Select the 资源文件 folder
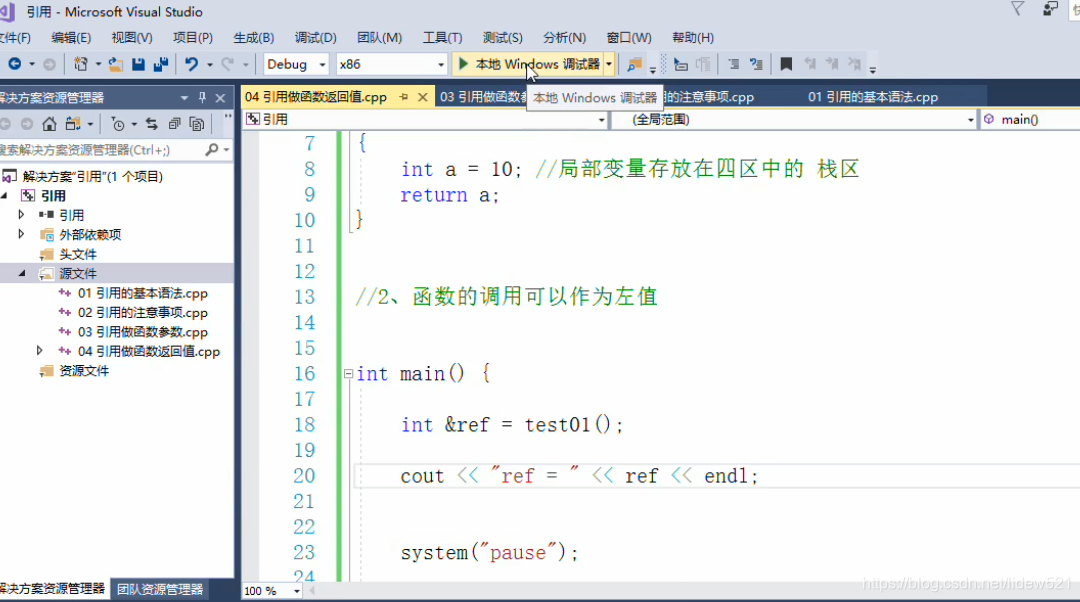Image resolution: width=1080 pixels, height=602 pixels. [x=83, y=371]
